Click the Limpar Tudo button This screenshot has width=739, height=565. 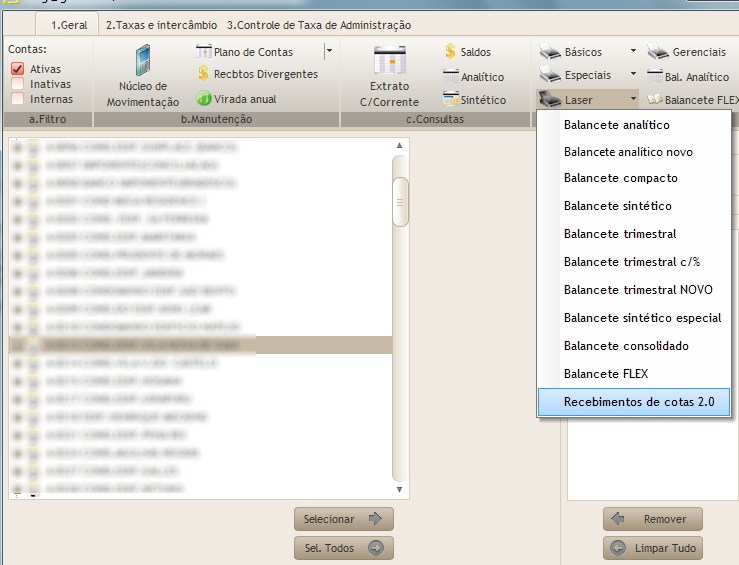652,549
